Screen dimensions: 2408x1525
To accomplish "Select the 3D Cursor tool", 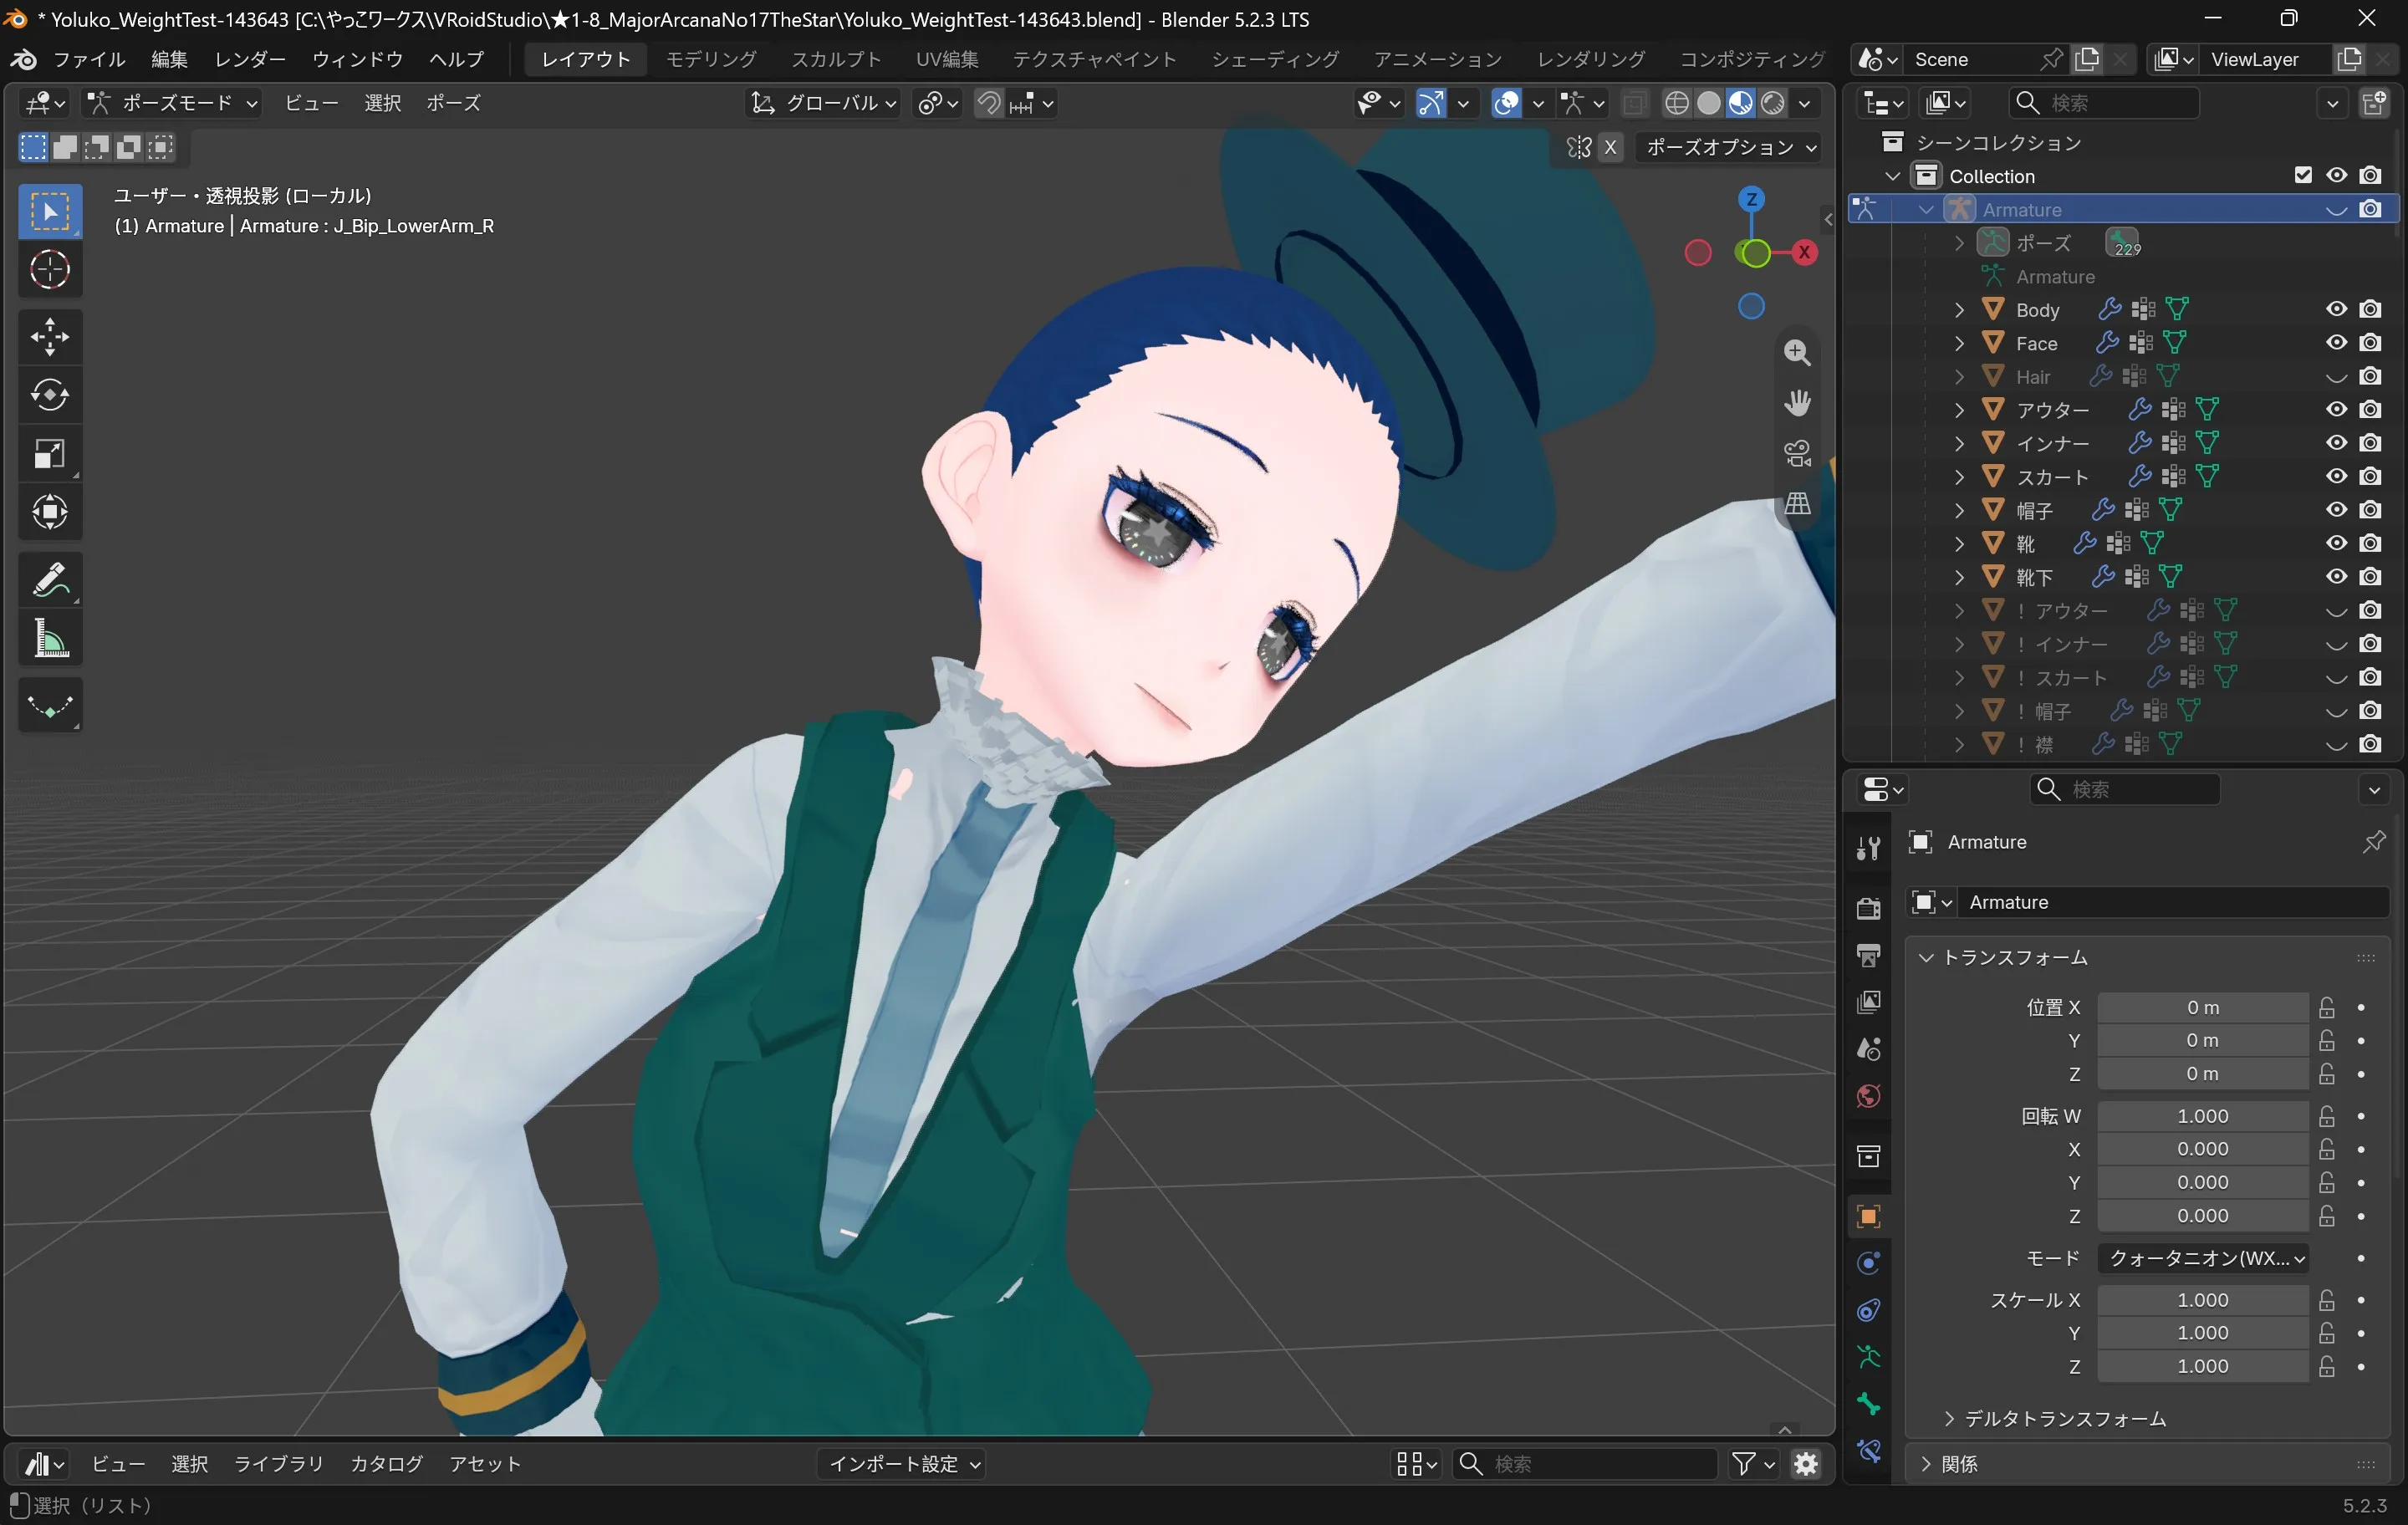I will click(50, 269).
